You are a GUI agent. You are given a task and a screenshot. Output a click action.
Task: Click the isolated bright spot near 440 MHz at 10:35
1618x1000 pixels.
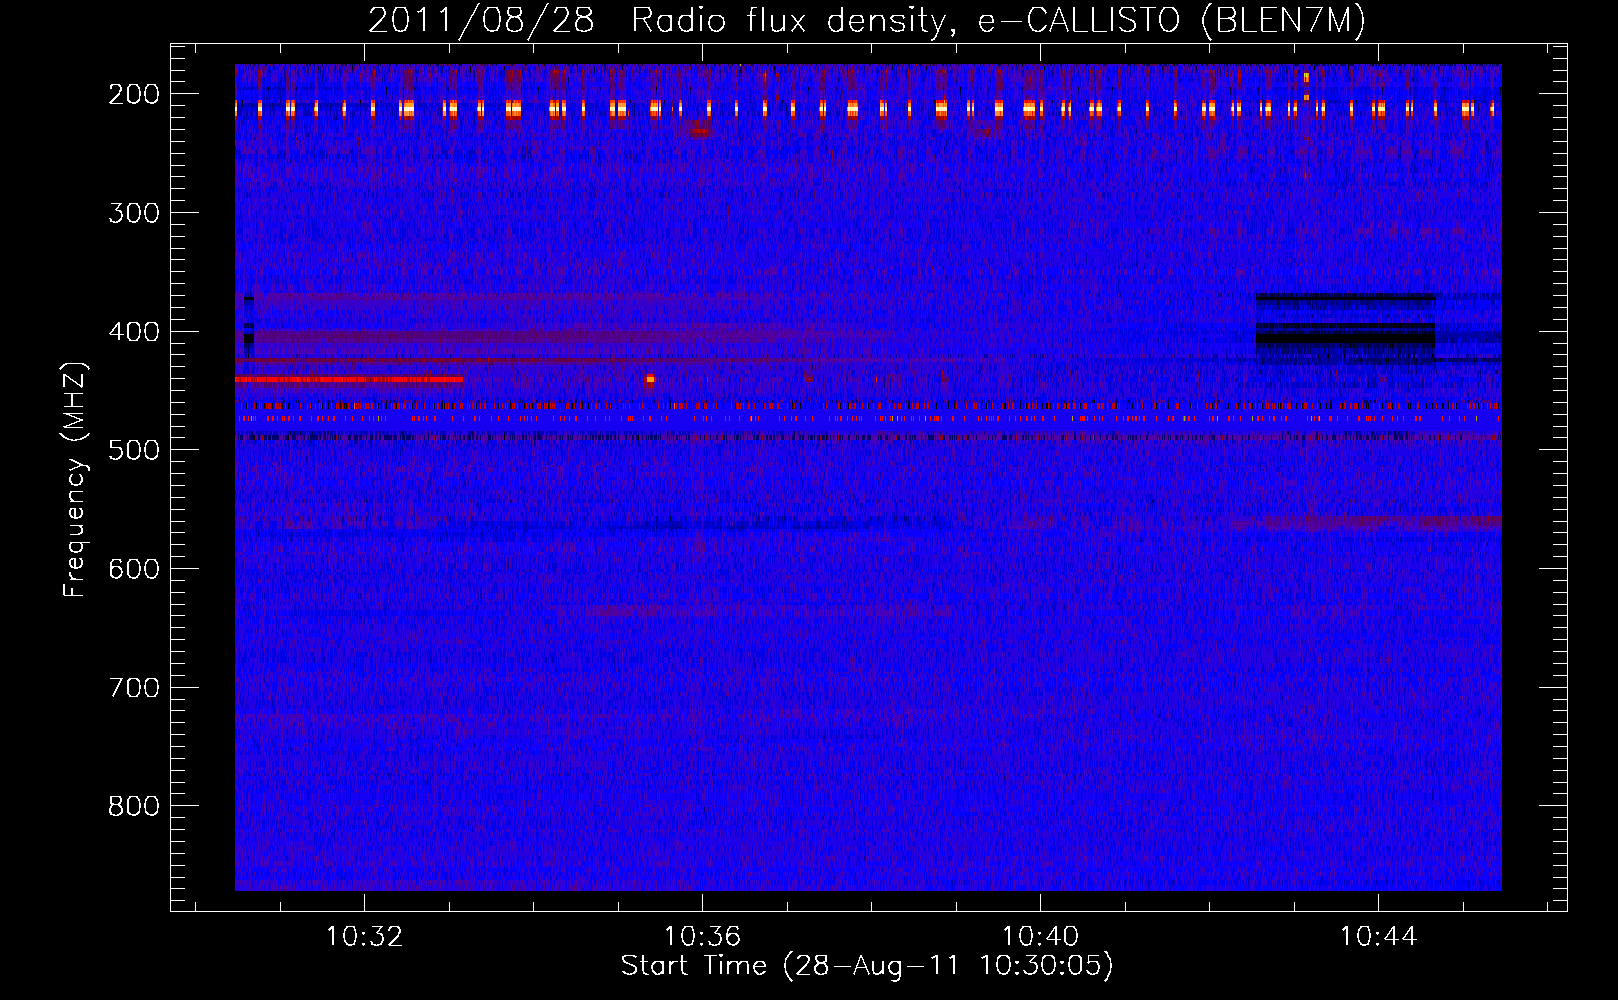click(650, 380)
